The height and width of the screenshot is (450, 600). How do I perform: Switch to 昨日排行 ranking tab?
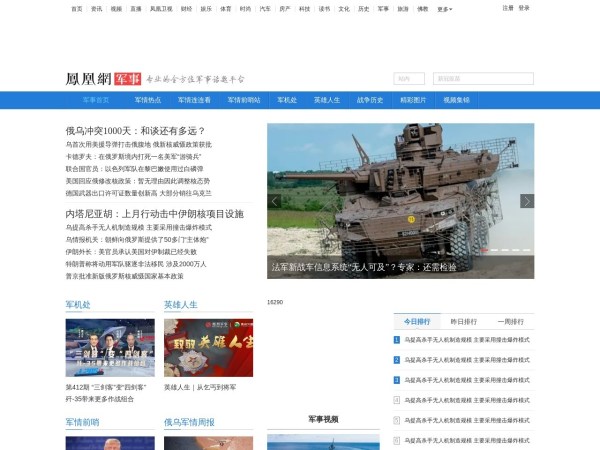coord(463,322)
